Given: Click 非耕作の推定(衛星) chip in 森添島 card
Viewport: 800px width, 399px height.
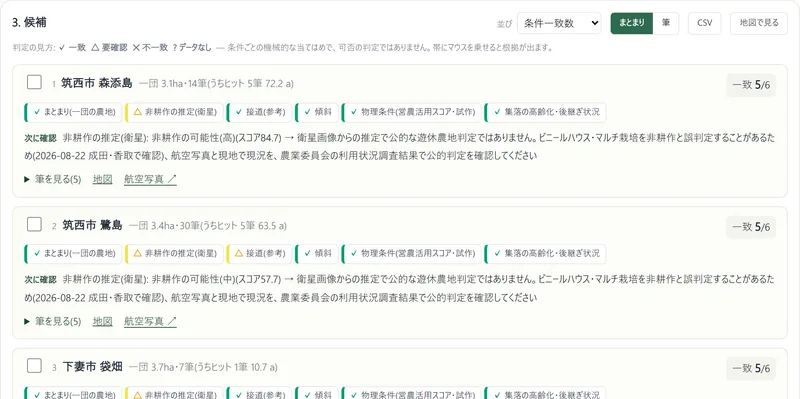Looking at the screenshot, I should pyautogui.click(x=174, y=112).
